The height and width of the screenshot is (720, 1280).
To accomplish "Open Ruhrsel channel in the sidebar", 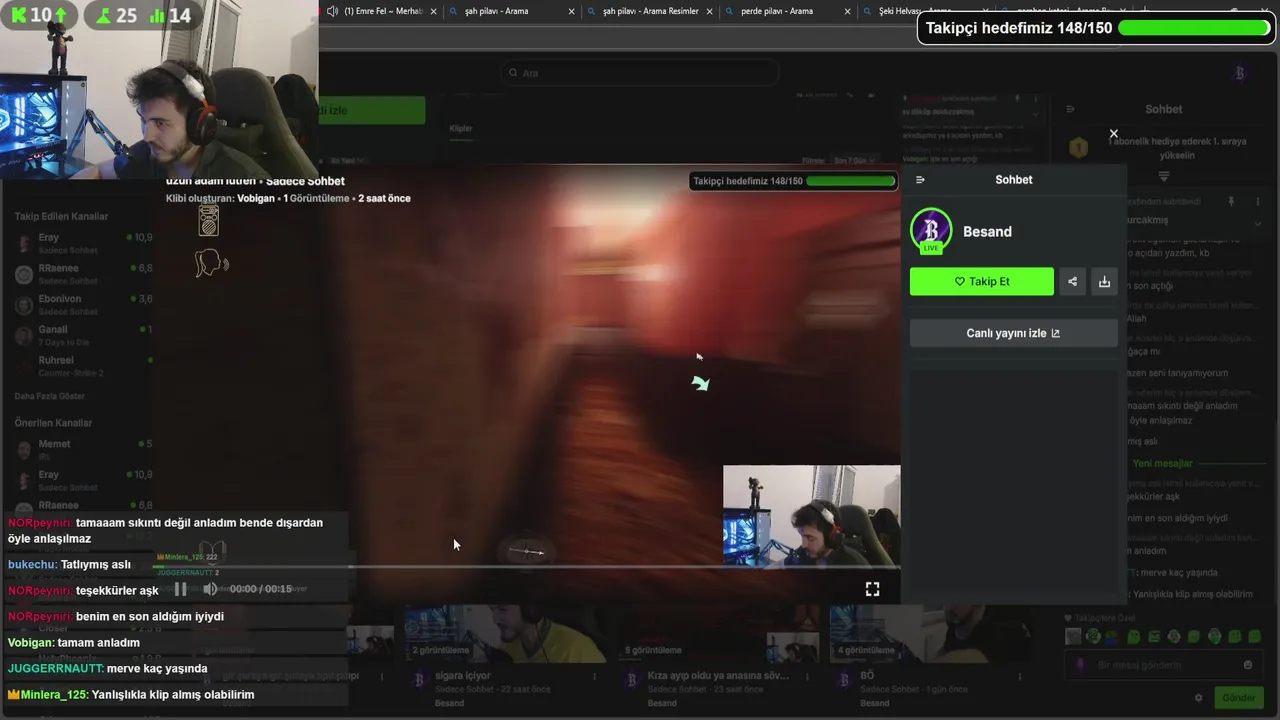I will pyautogui.click(x=84, y=366).
